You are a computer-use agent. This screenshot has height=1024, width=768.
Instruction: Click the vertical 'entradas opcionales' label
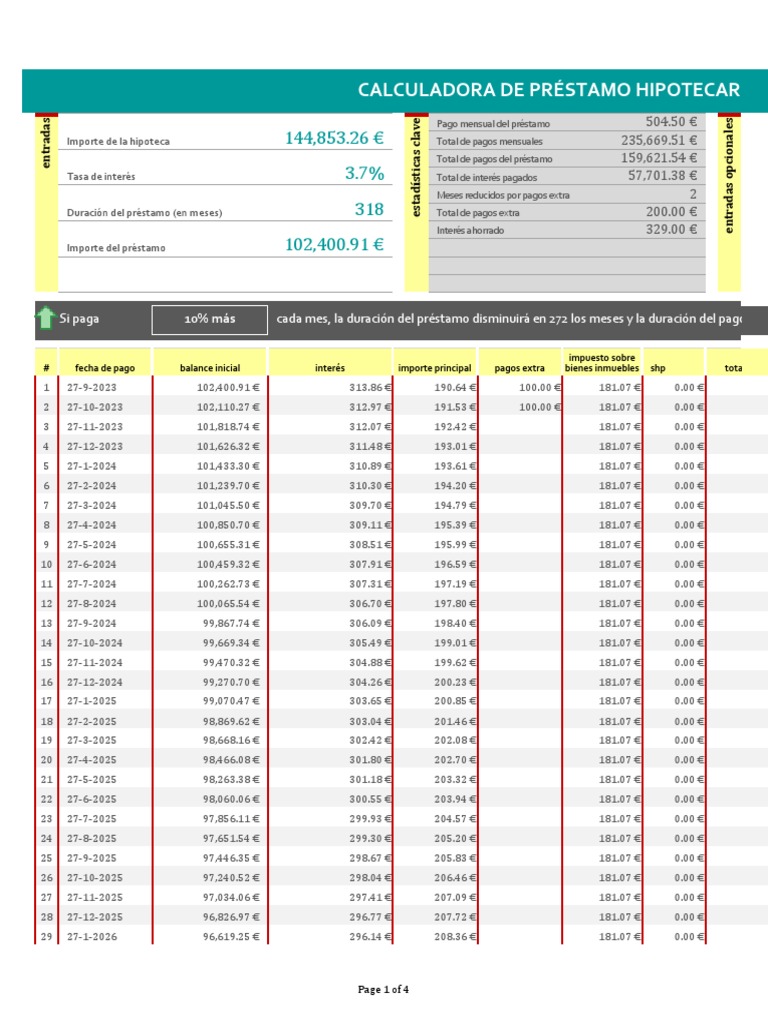point(729,175)
